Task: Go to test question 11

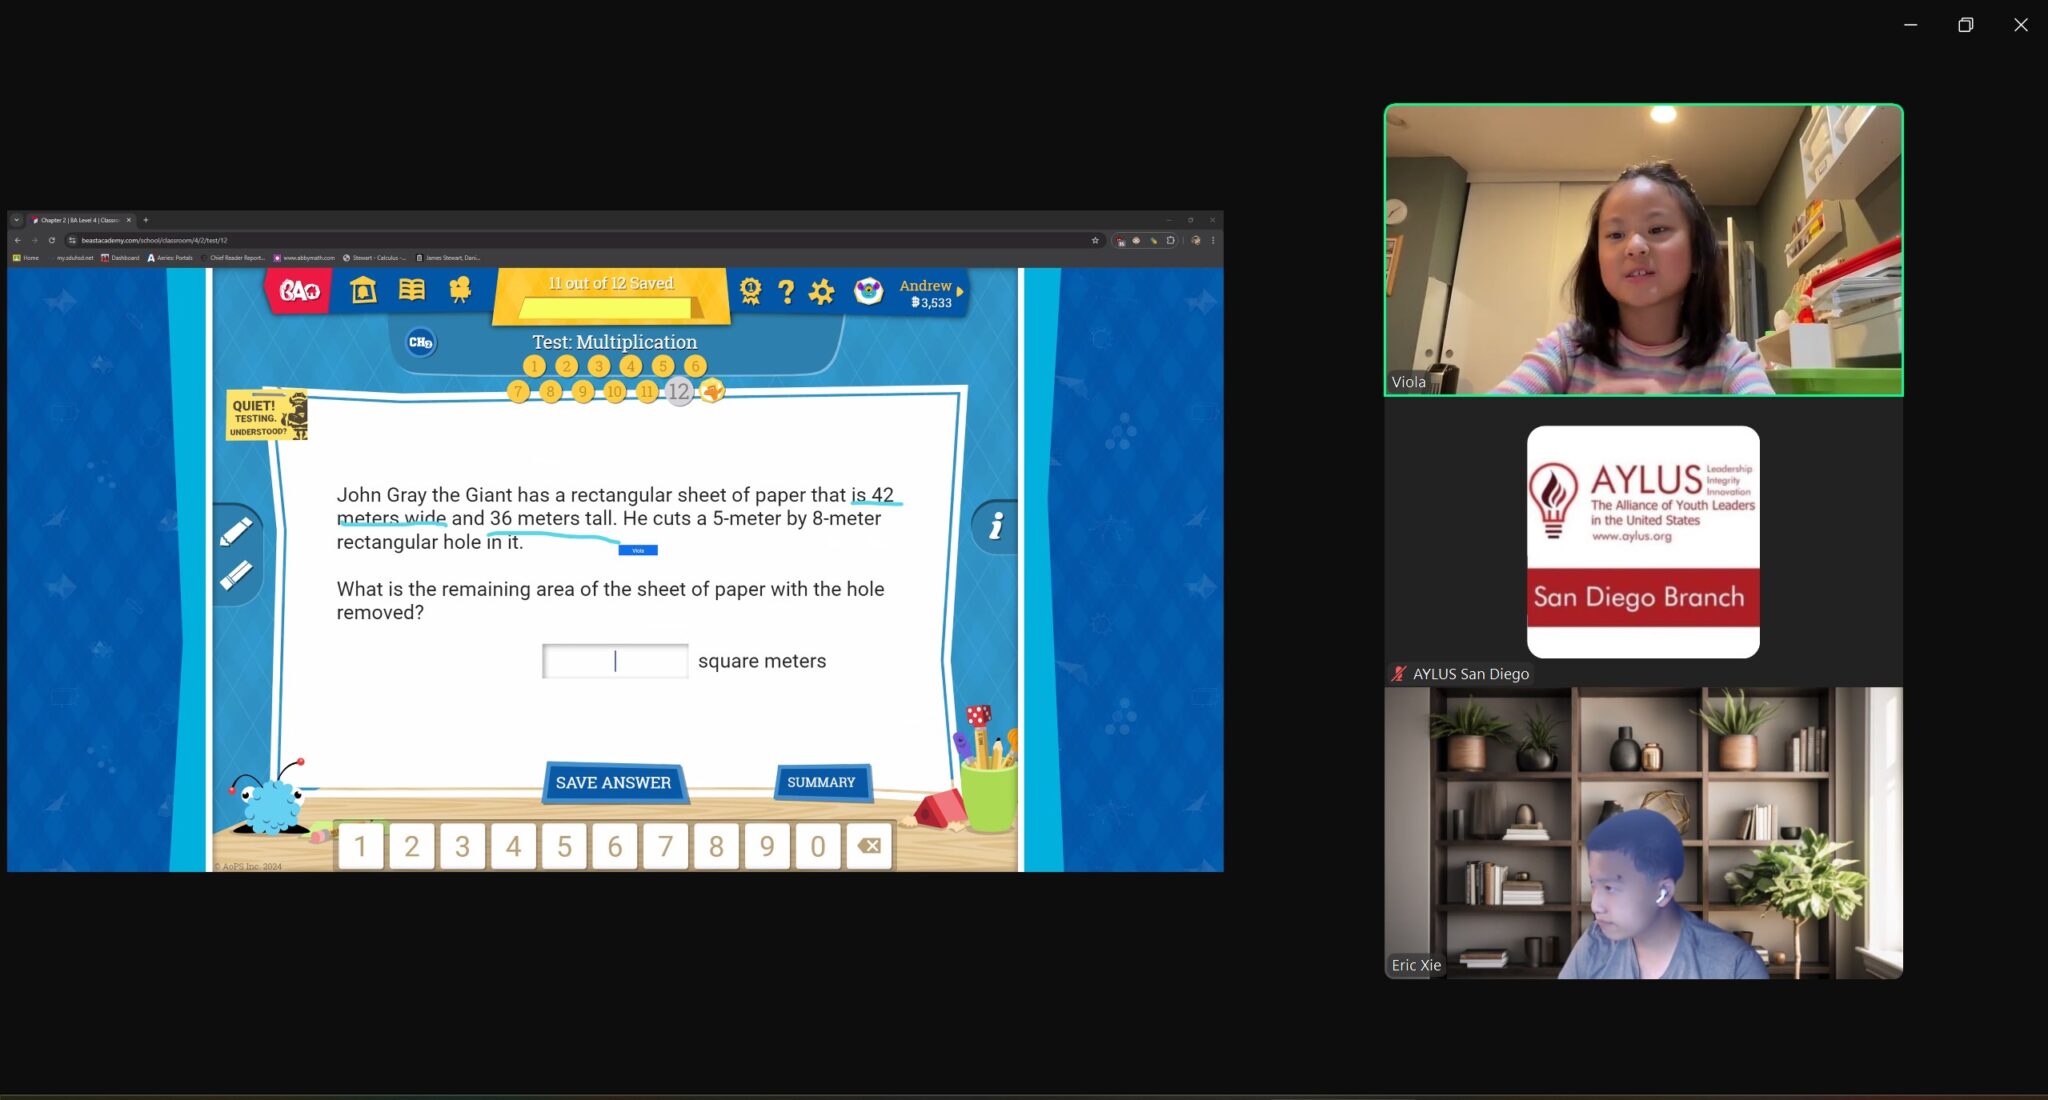Action: pyautogui.click(x=646, y=391)
